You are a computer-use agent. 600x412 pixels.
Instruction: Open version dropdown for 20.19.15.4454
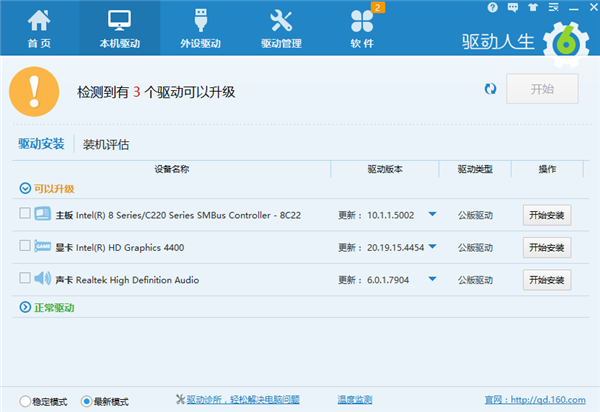click(x=432, y=246)
